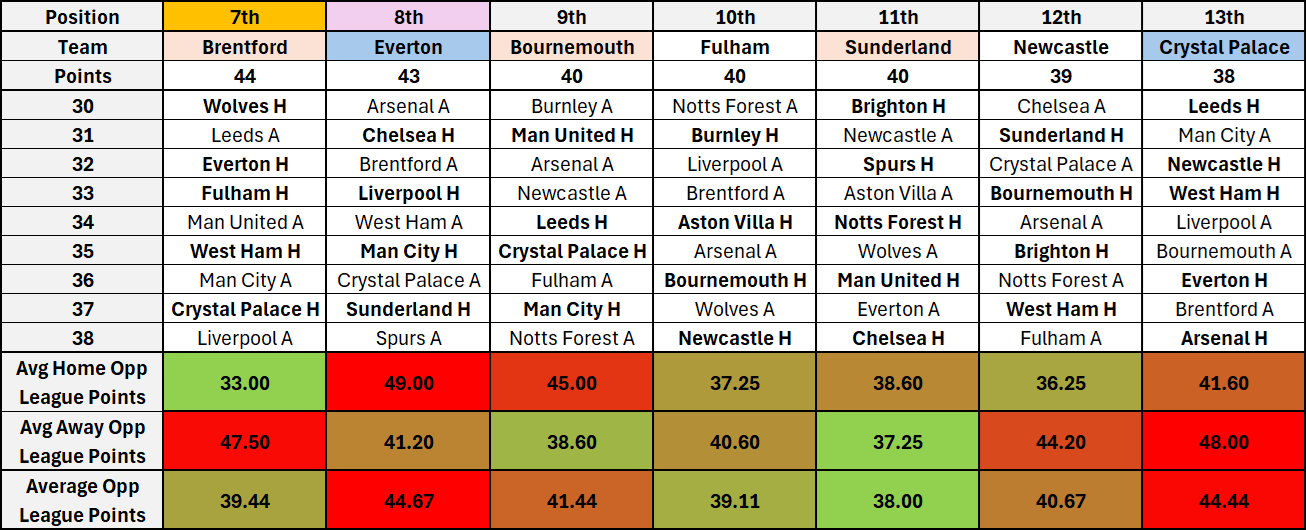Click the Man United H fixture under Bournemouth
The width and height of the screenshot is (1306, 530).
(x=571, y=135)
